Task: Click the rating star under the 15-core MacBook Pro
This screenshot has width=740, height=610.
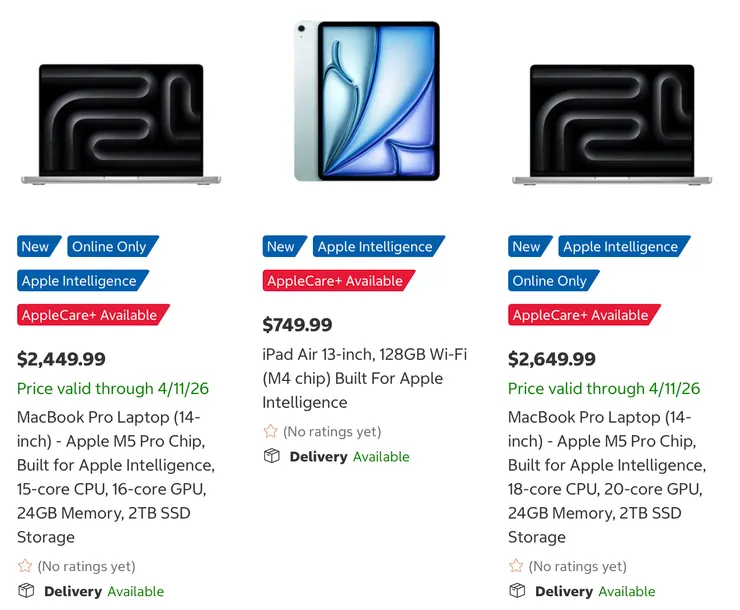Action: [25, 567]
